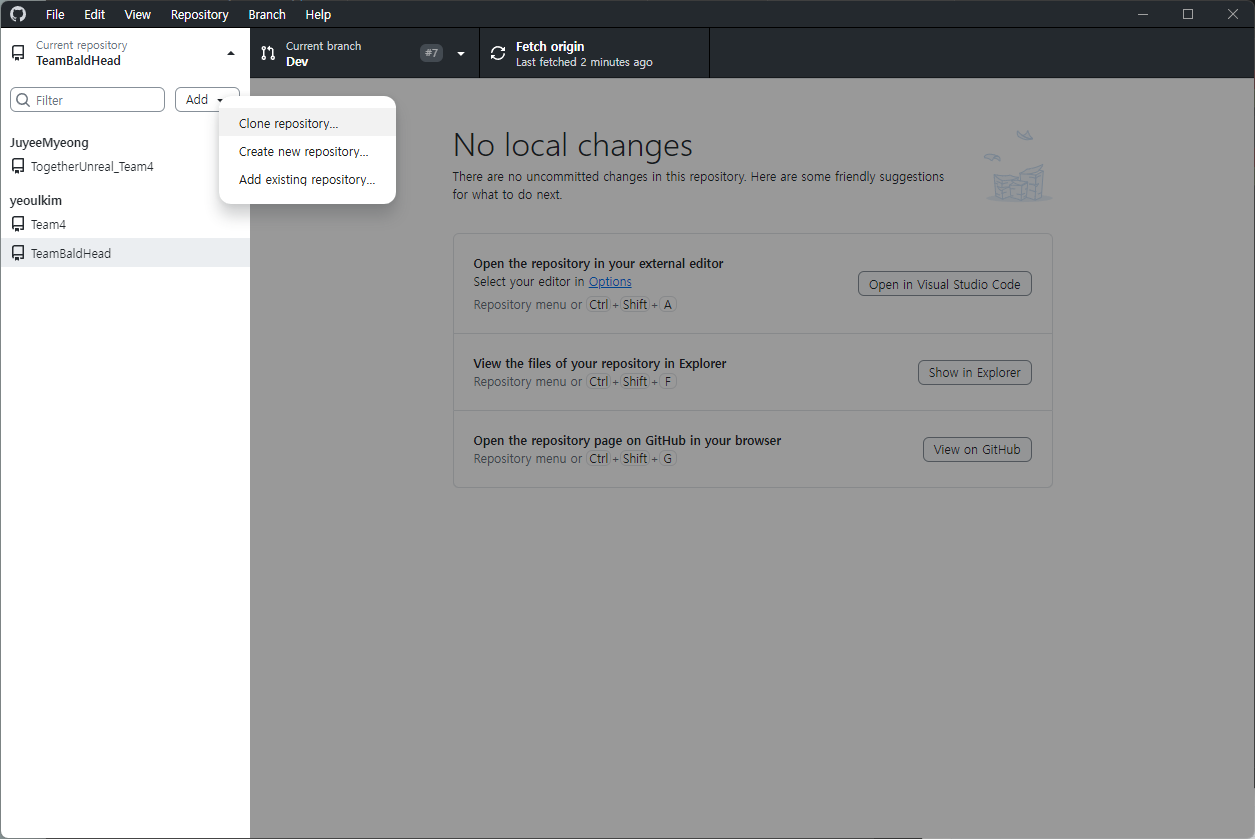Open the Branch menu
Screen dimensions: 1255x839
pyautogui.click(x=267, y=14)
